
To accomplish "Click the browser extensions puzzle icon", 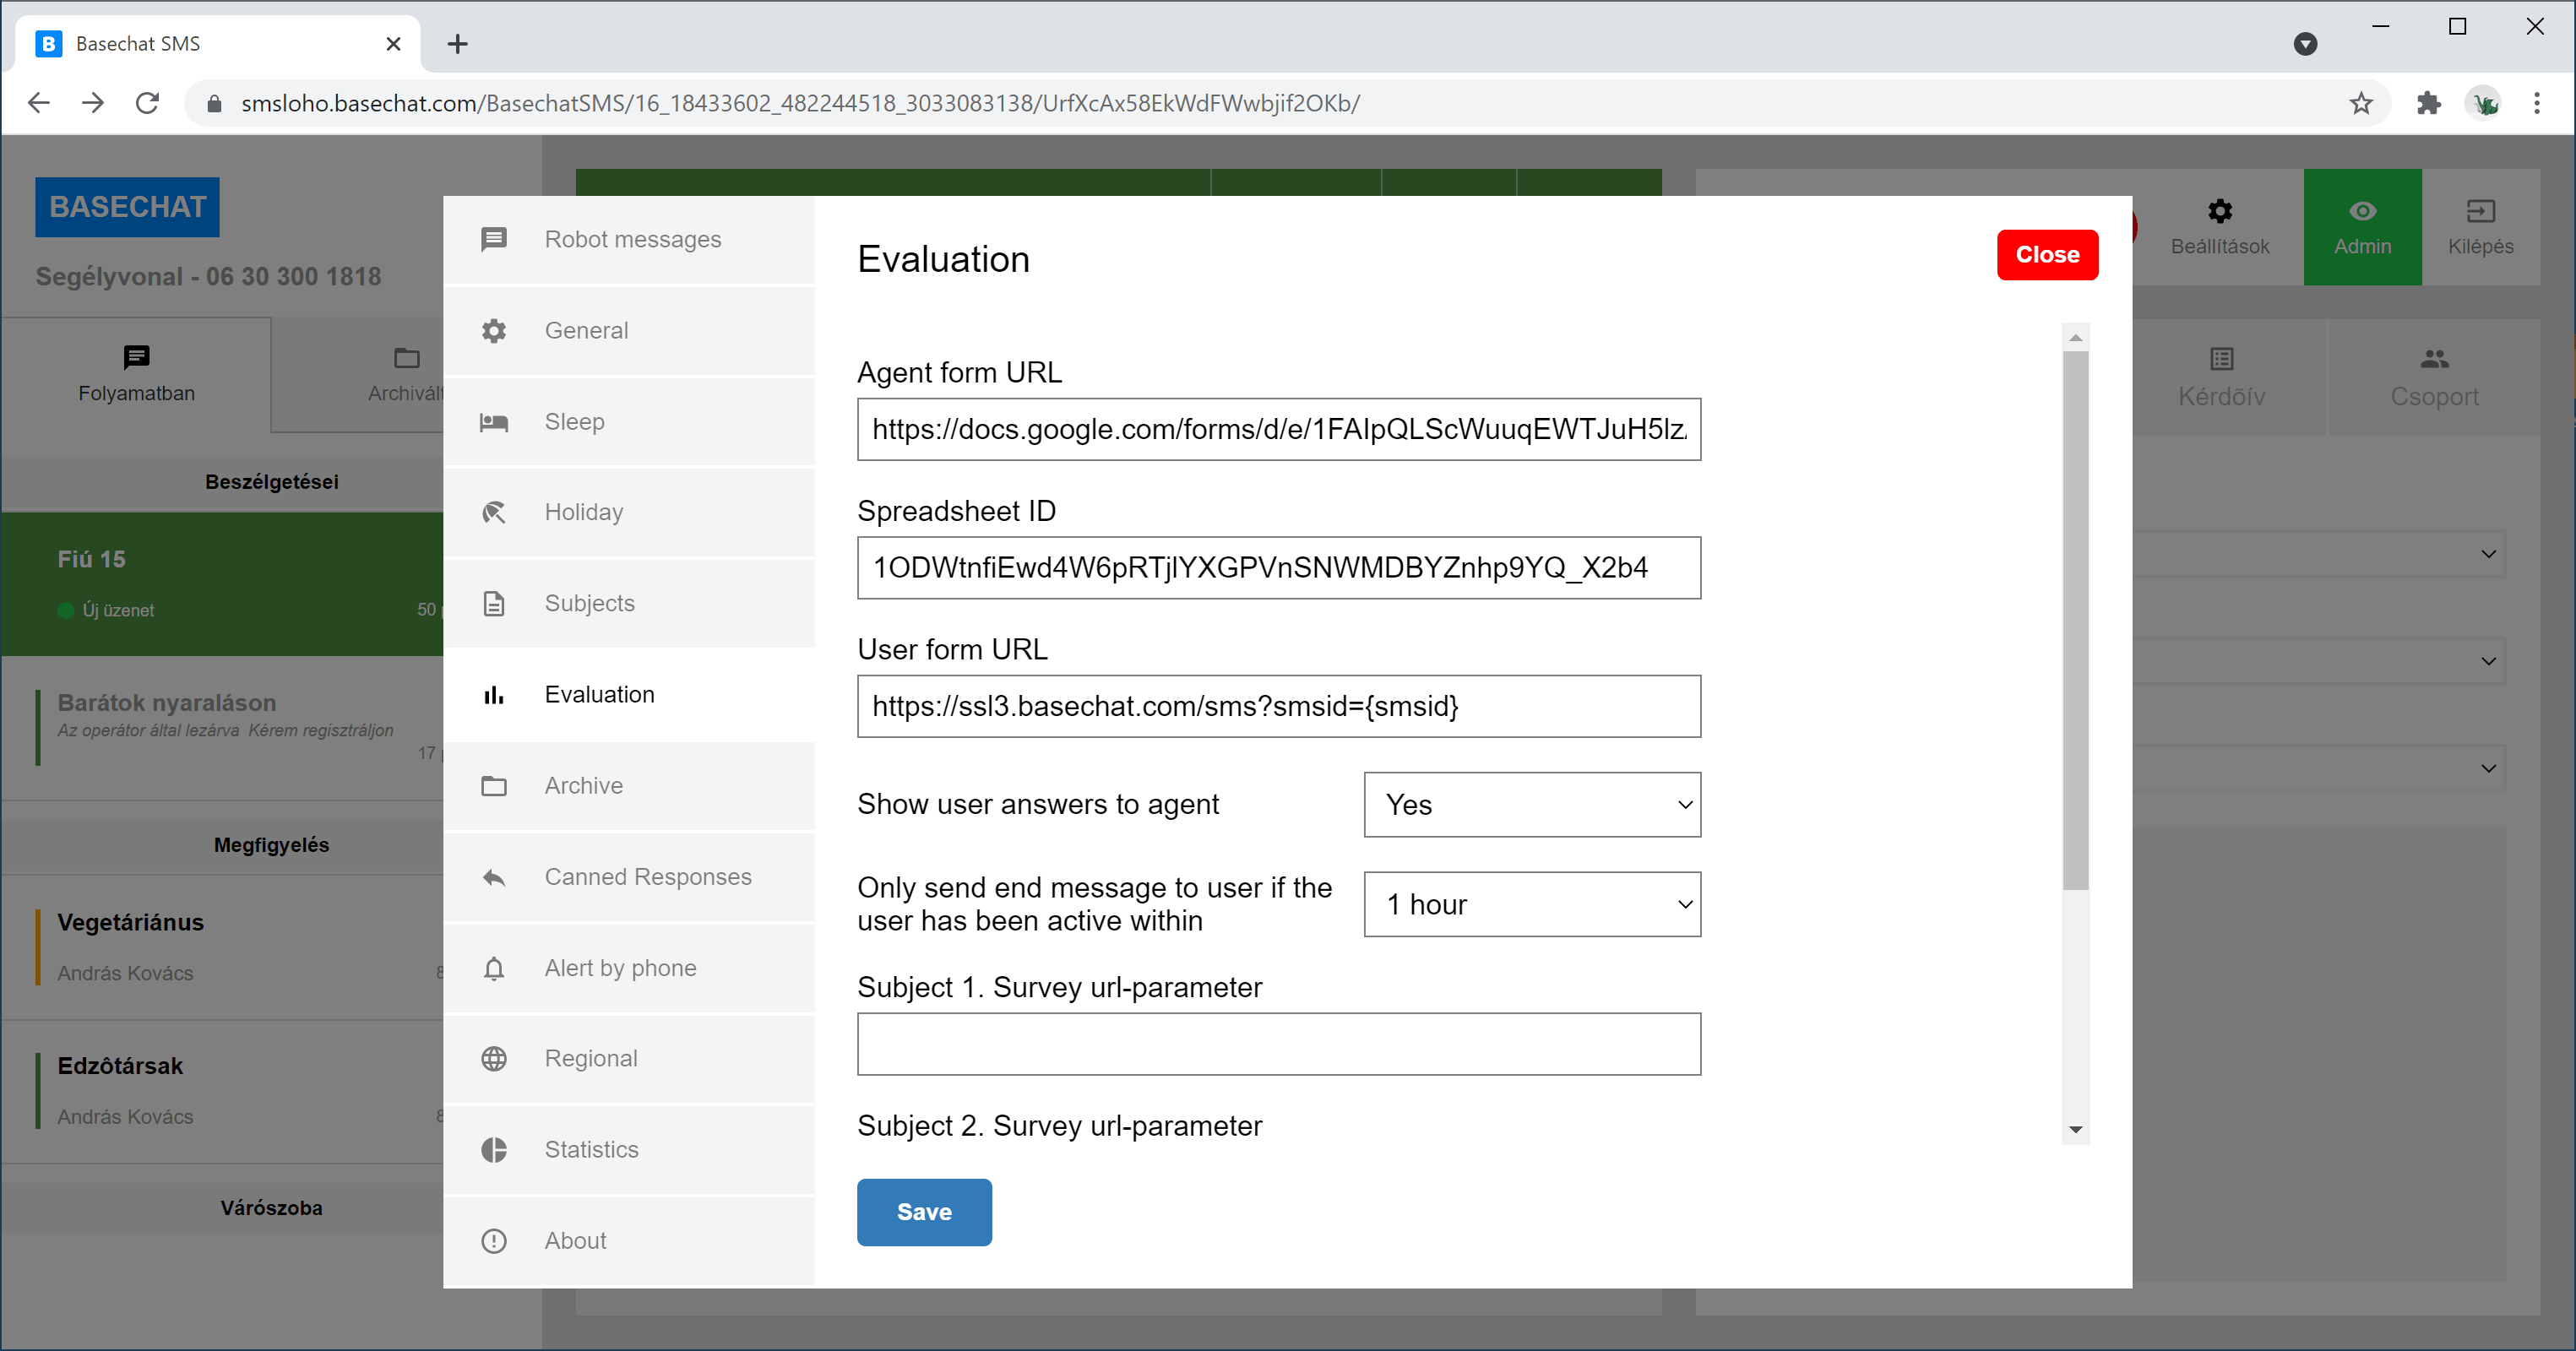I will point(2429,103).
